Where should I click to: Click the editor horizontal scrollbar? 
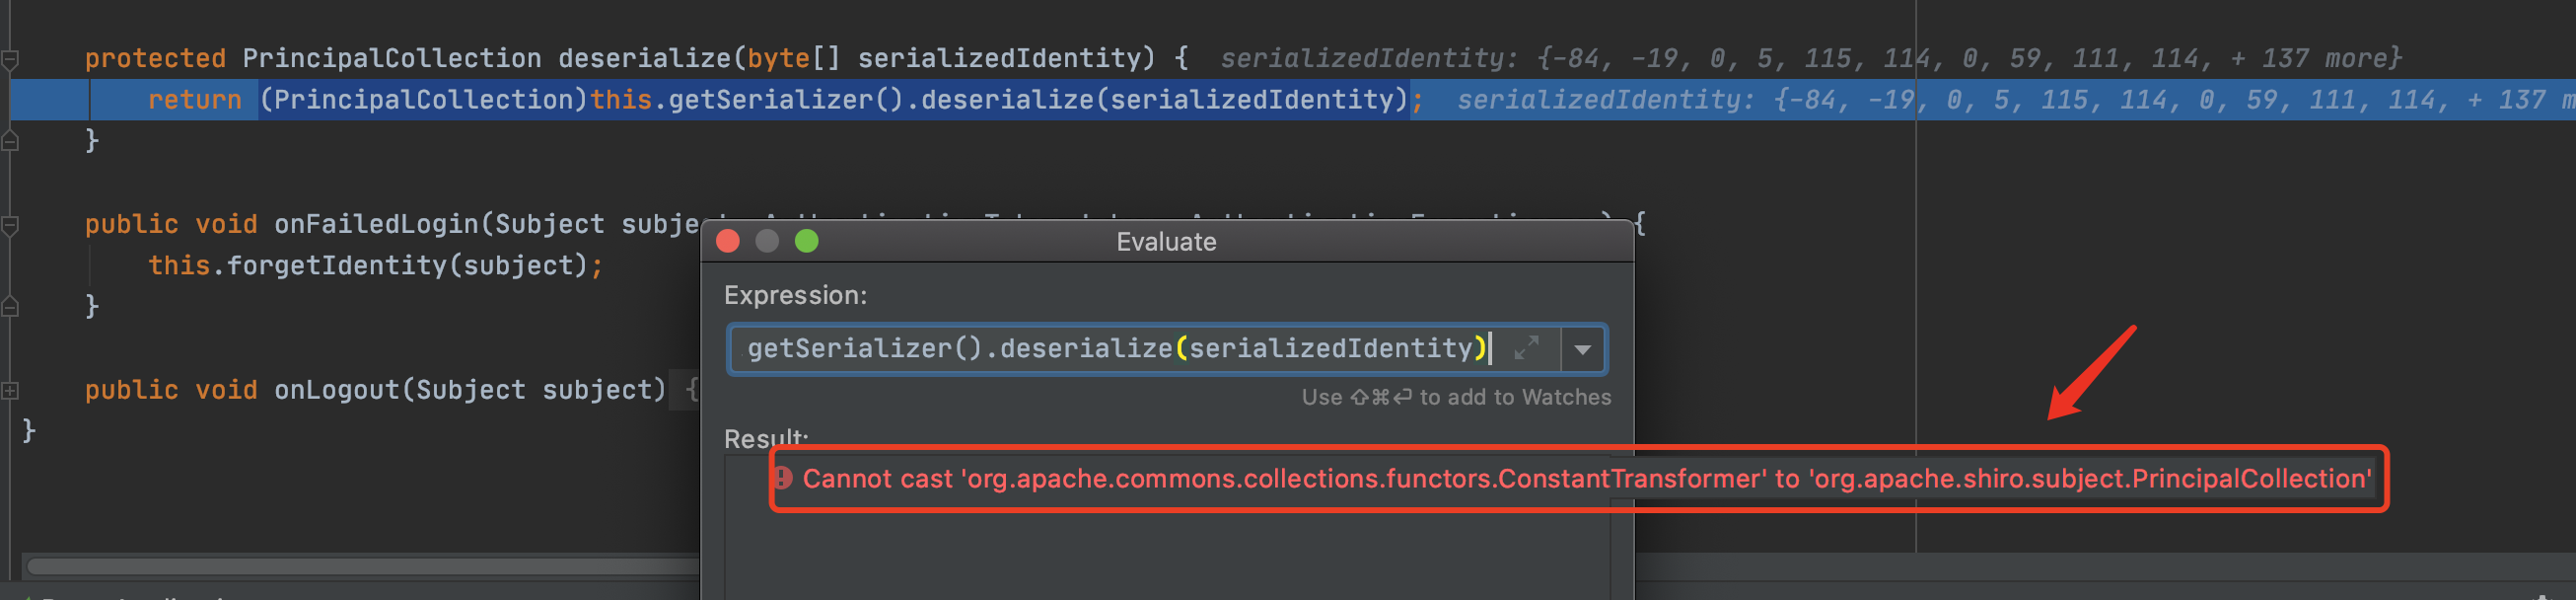point(360,566)
